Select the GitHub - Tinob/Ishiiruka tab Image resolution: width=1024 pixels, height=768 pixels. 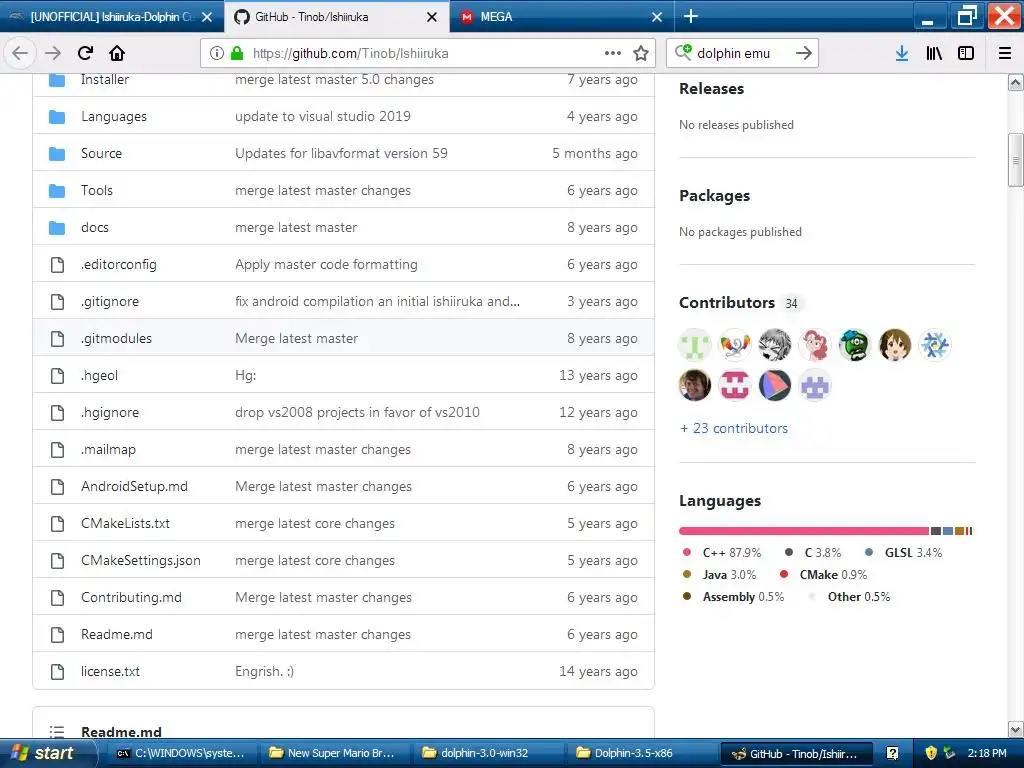click(x=336, y=16)
